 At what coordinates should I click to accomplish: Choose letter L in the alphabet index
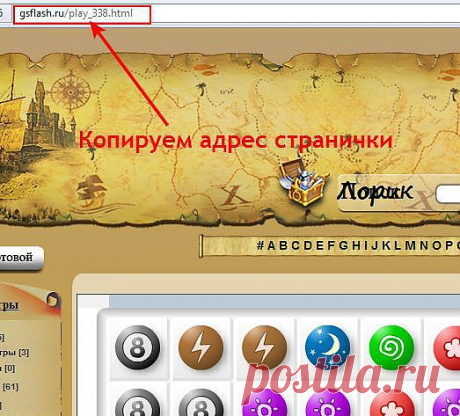pos(398,246)
